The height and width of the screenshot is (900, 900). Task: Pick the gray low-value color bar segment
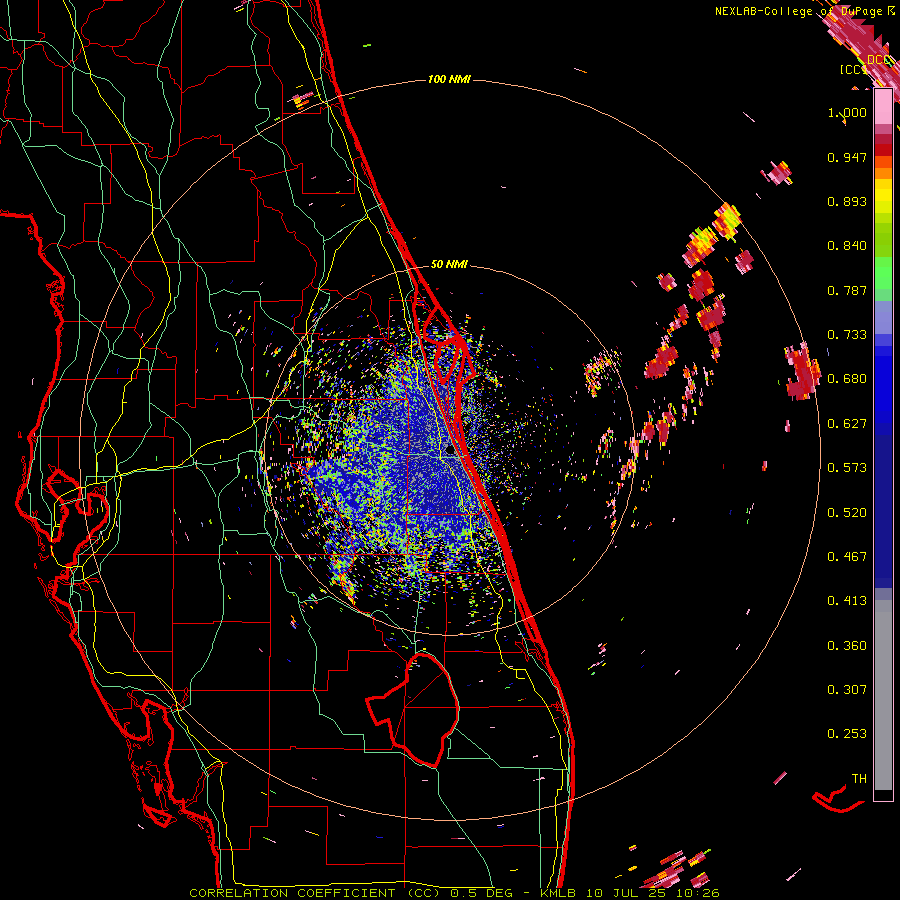tap(883, 695)
